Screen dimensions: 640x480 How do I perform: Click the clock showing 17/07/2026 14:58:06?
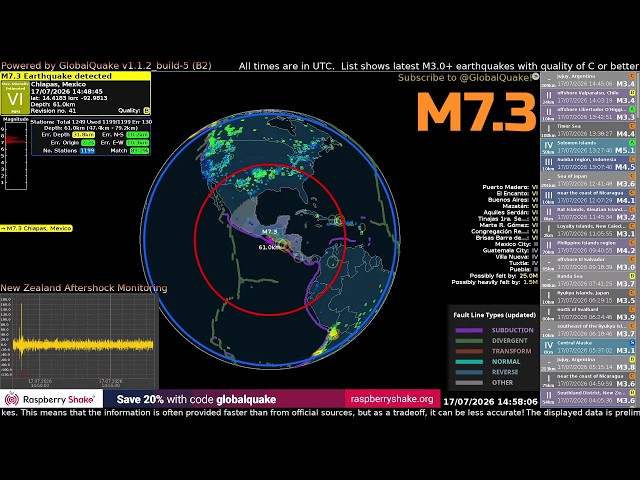pos(490,402)
